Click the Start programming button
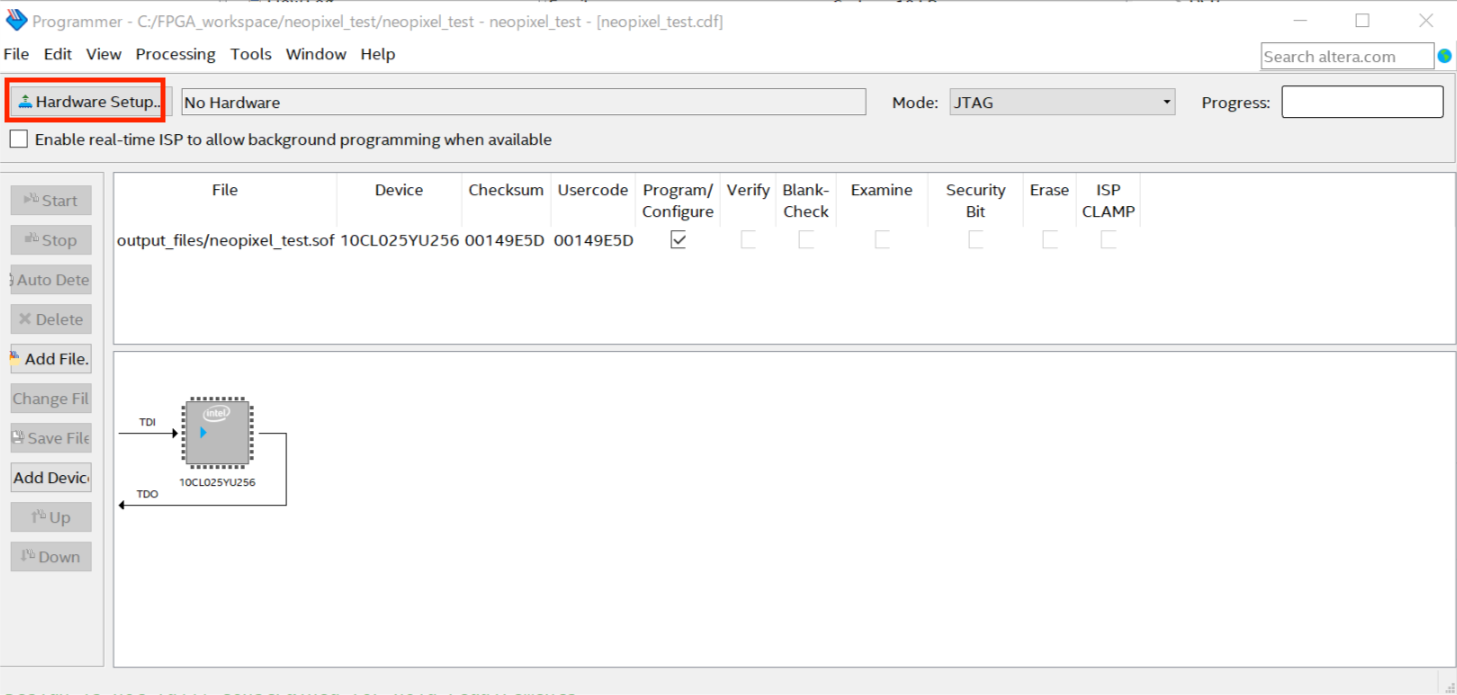Viewport: 1457px width, 695px height. [x=51, y=201]
